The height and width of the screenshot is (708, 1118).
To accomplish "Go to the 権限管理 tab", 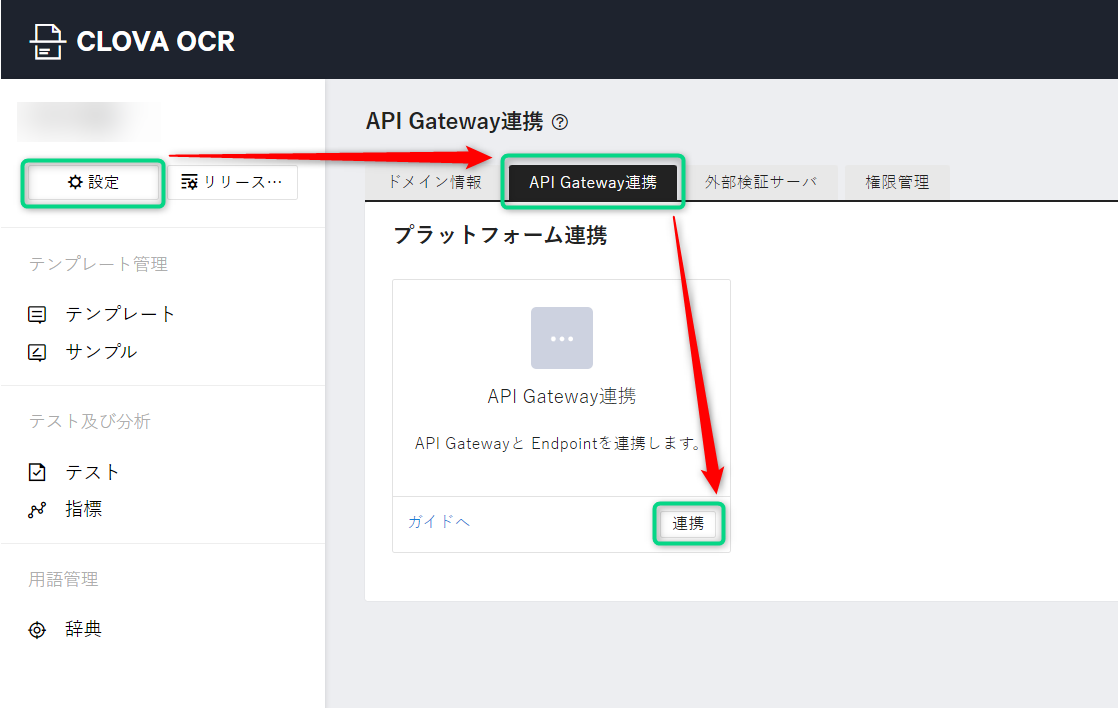I will [x=897, y=182].
